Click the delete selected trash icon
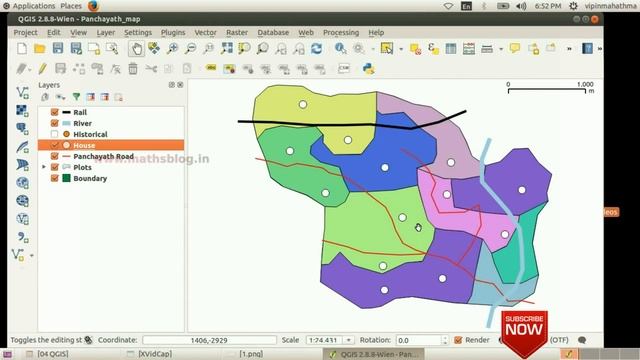 133,69
